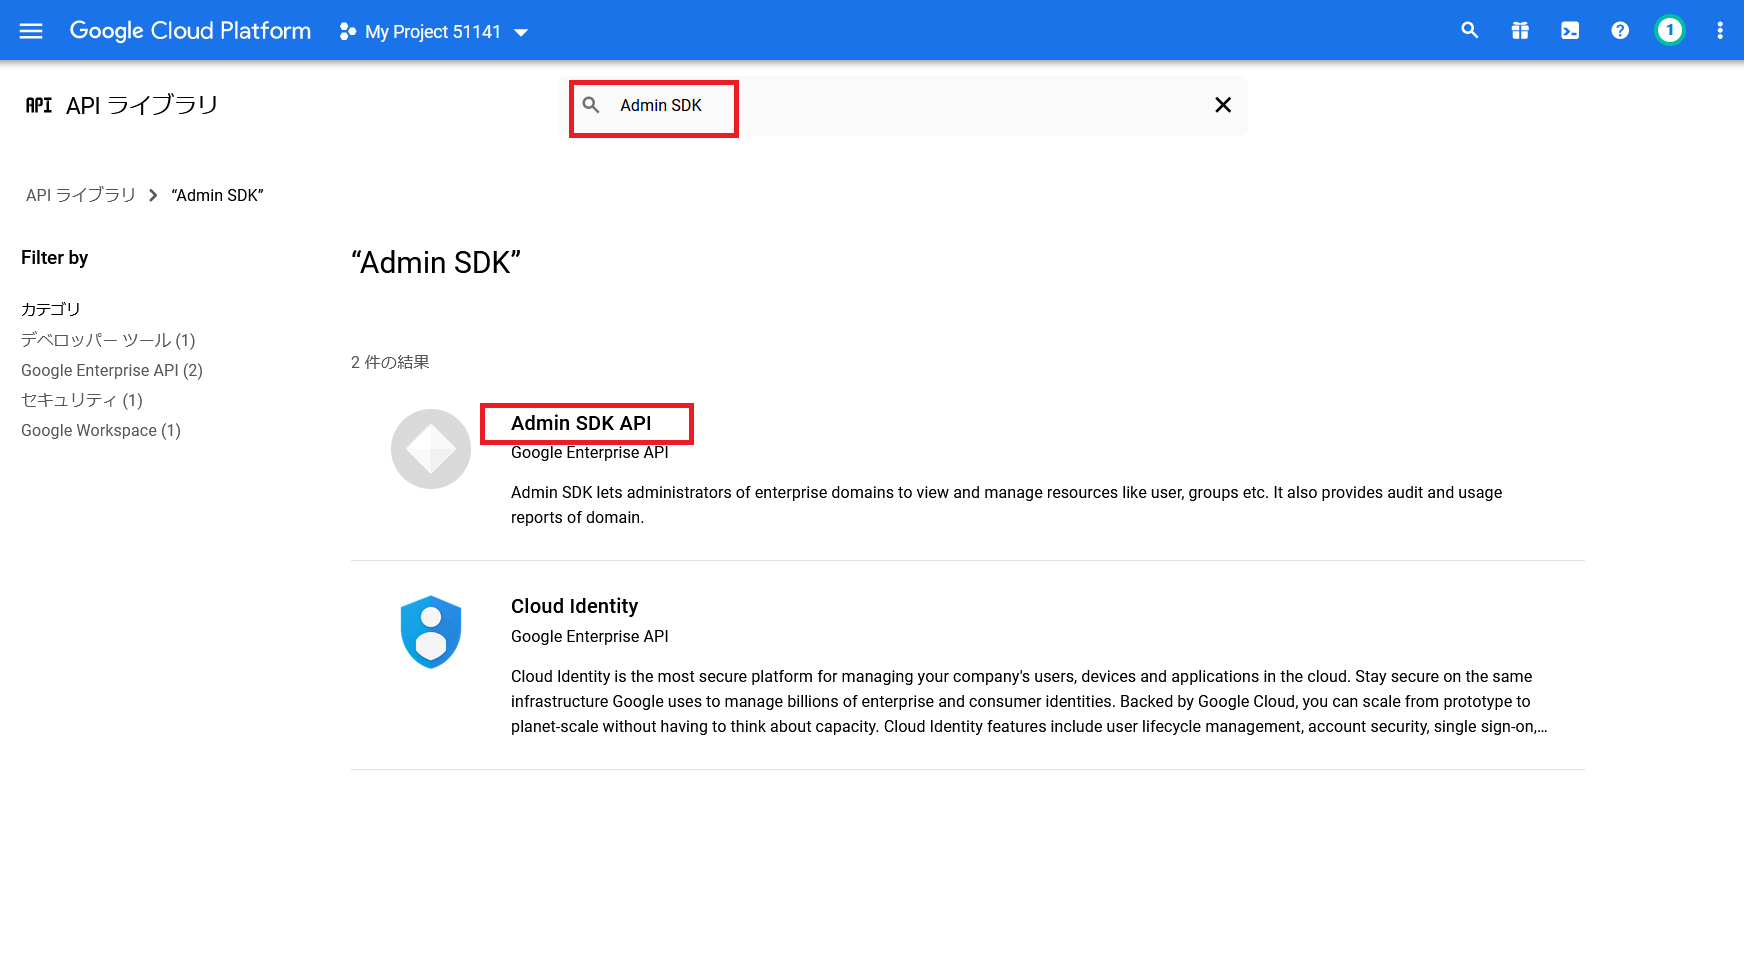The height and width of the screenshot is (953, 1744).
Task: Click Google Enterprise API under Cloud Identity
Action: pos(590,636)
